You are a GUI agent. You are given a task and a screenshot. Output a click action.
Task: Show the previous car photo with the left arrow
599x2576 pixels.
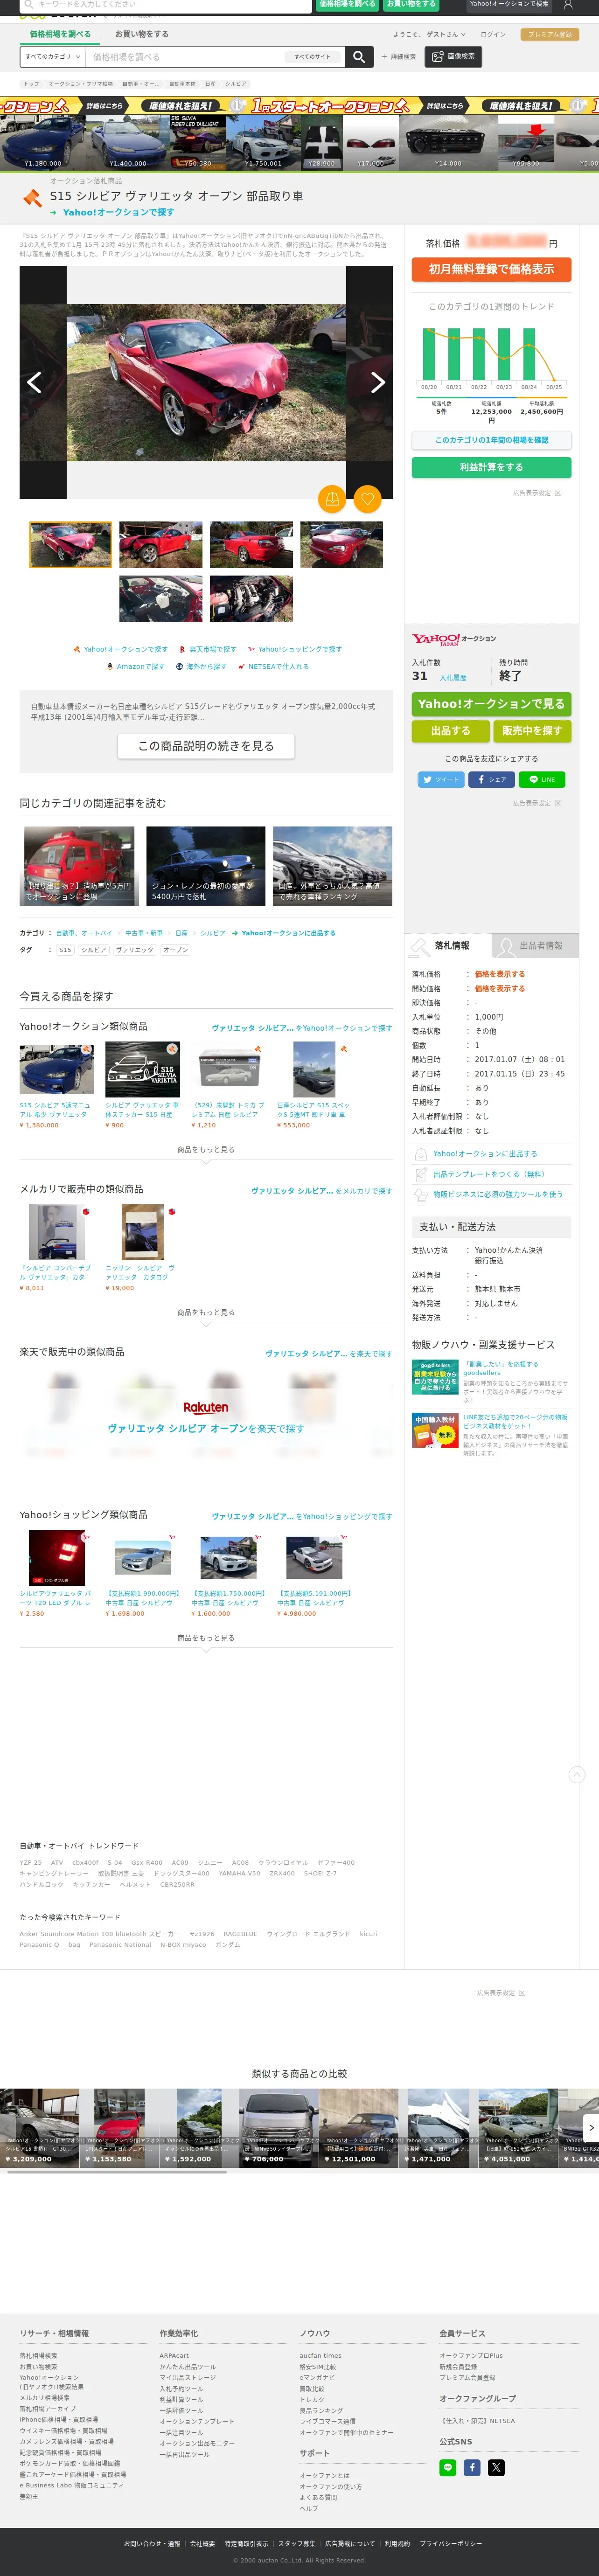pyautogui.click(x=34, y=382)
